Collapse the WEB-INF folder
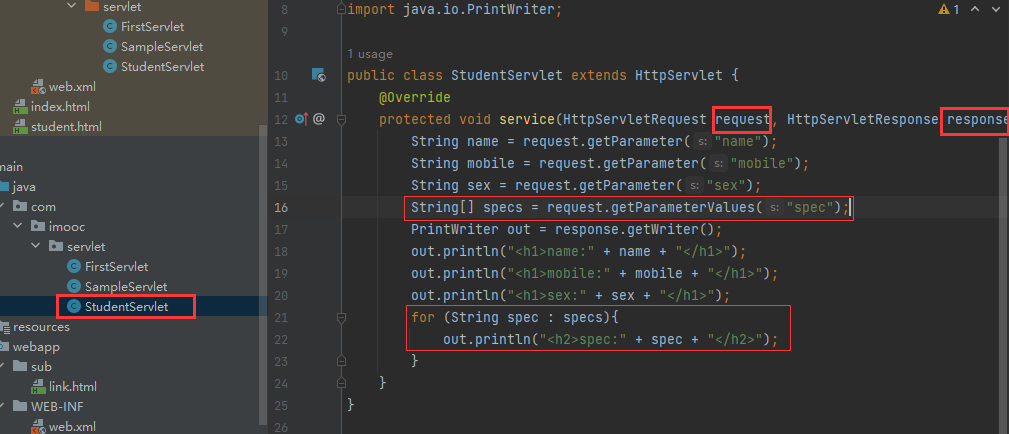Viewport: 1009px width, 434px height. coord(3,406)
